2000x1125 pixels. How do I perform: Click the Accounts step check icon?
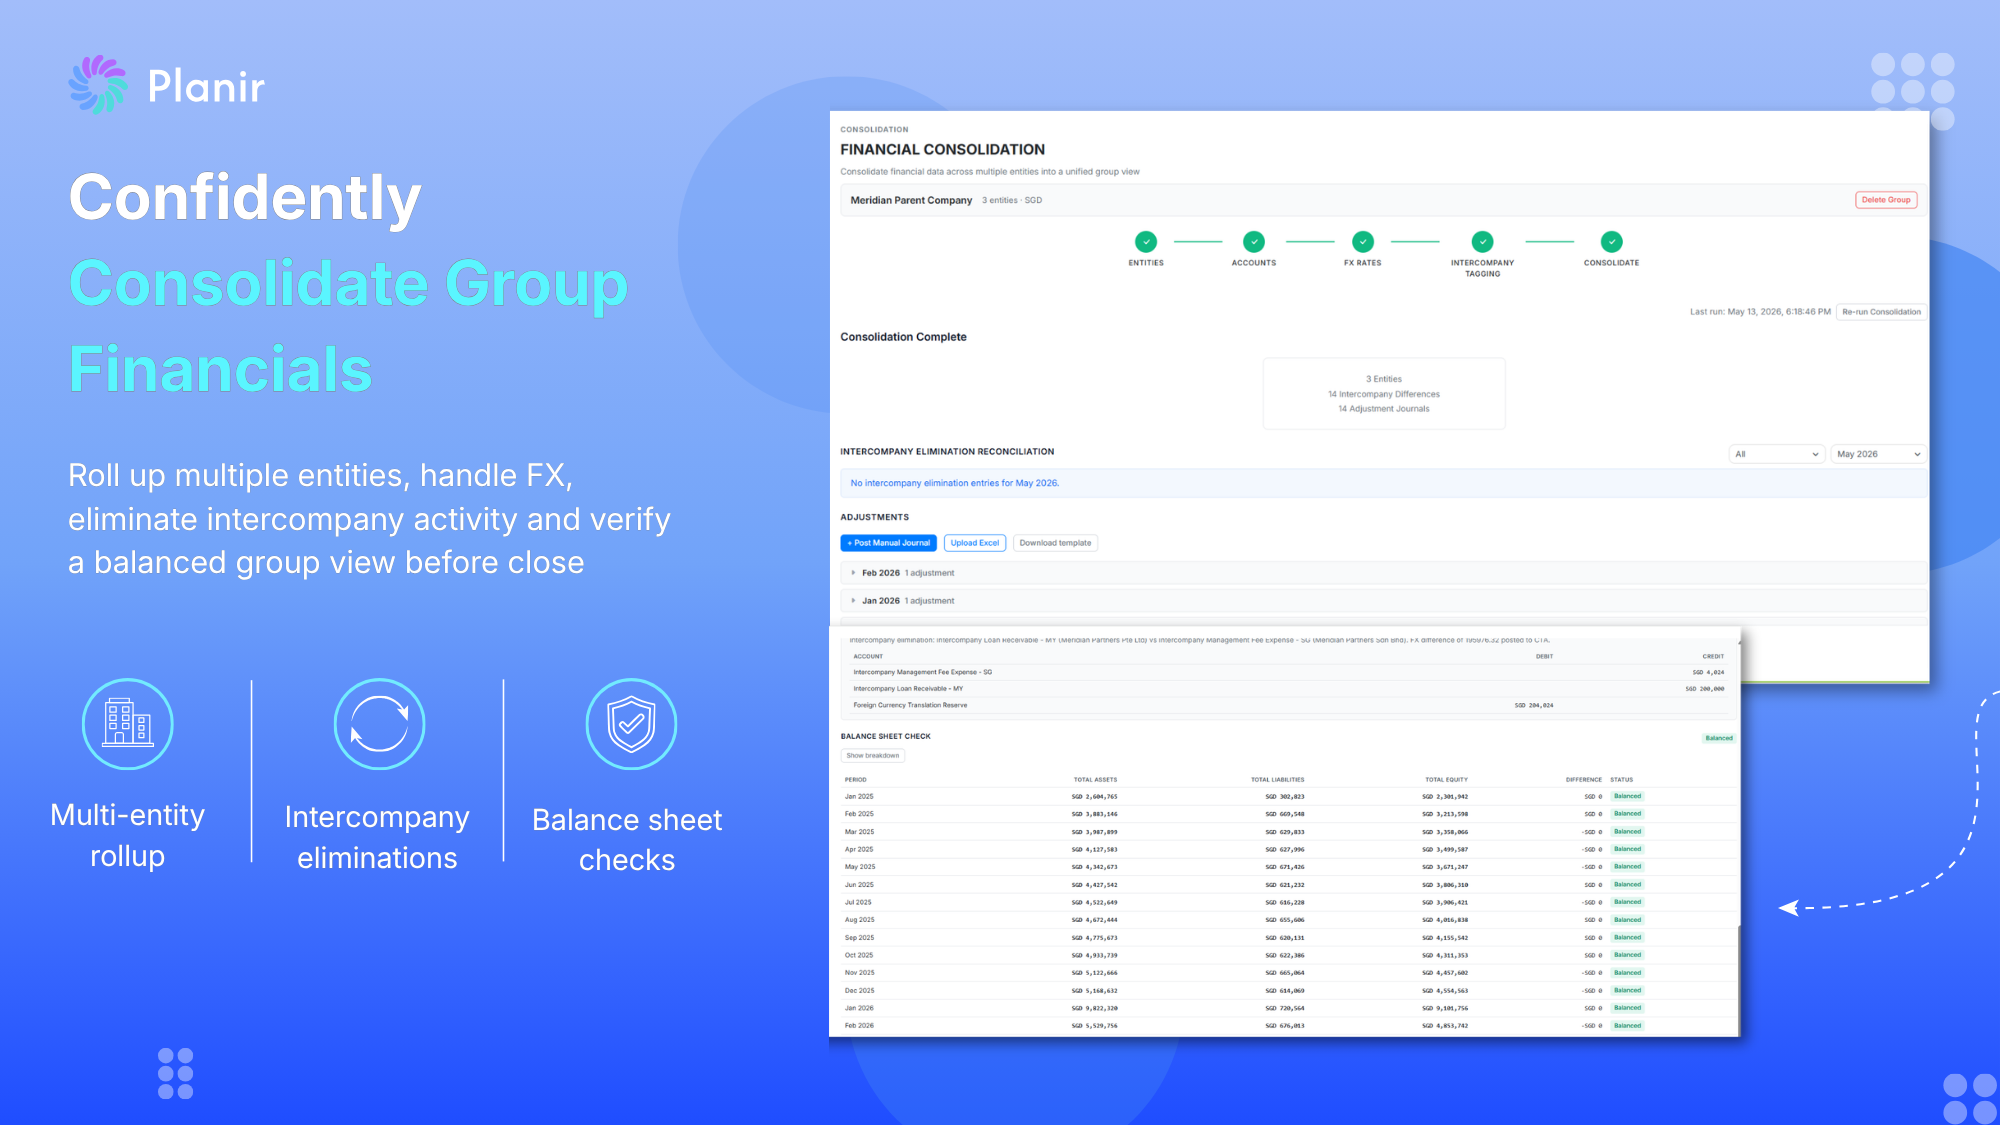click(x=1254, y=242)
